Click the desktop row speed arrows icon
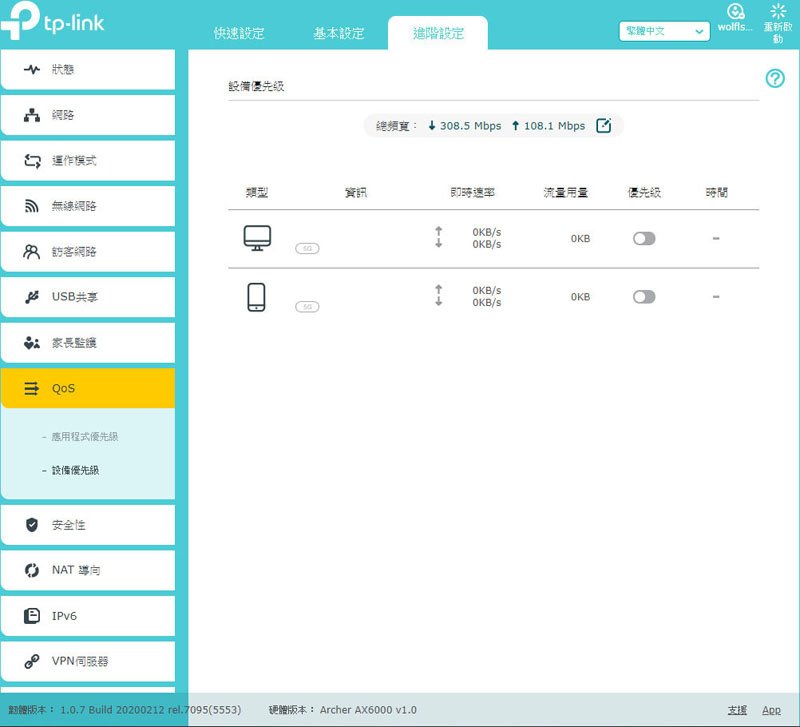This screenshot has width=800, height=727. [438, 237]
